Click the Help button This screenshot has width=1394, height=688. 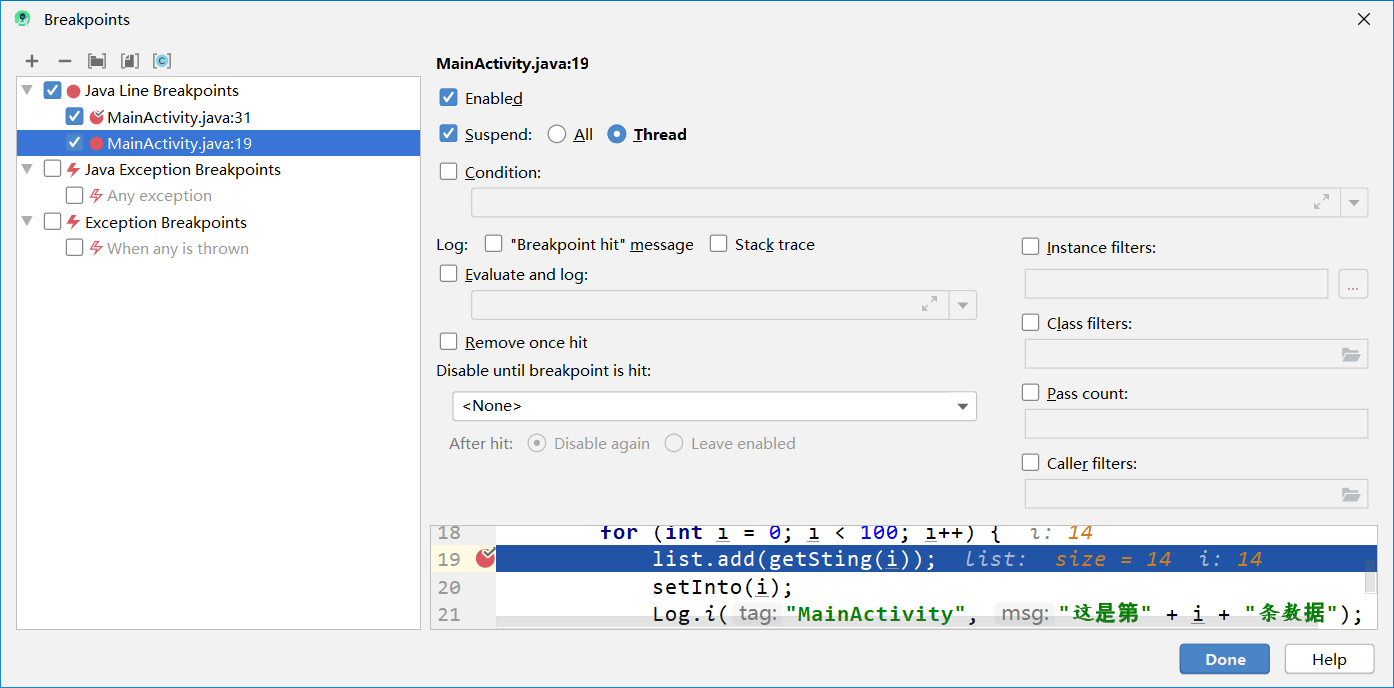pyautogui.click(x=1329, y=659)
